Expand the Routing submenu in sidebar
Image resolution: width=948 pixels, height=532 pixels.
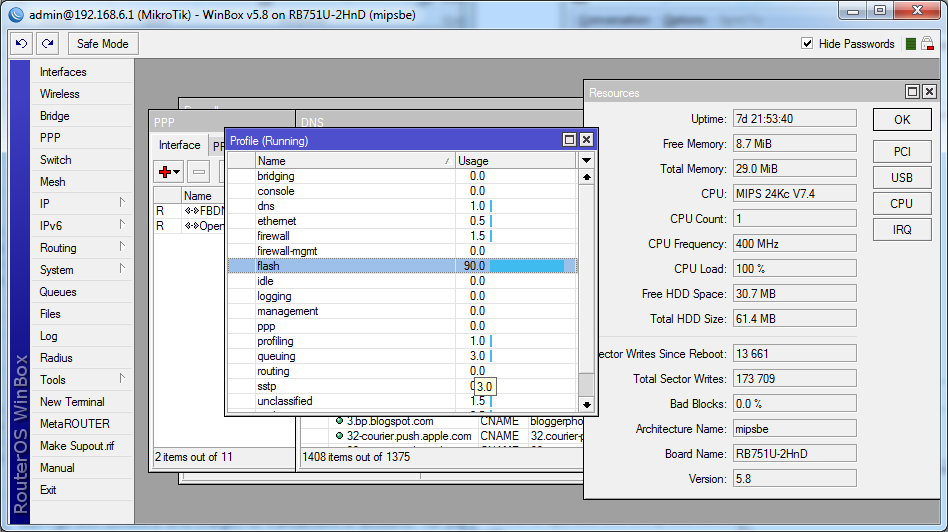122,246
